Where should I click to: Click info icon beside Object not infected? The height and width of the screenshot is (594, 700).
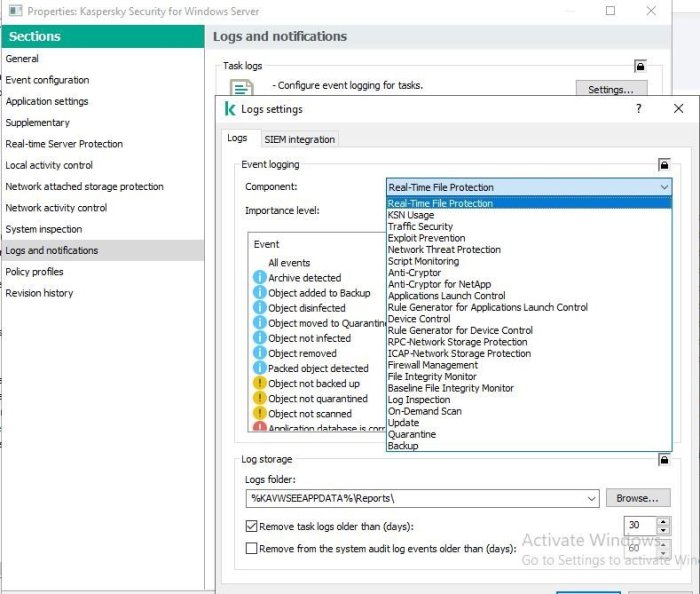[259, 338]
